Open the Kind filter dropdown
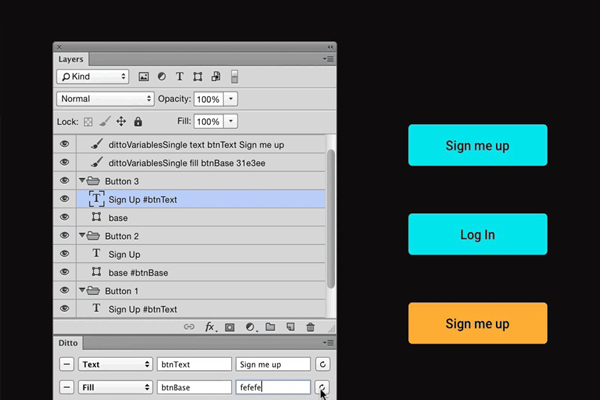 [x=93, y=77]
